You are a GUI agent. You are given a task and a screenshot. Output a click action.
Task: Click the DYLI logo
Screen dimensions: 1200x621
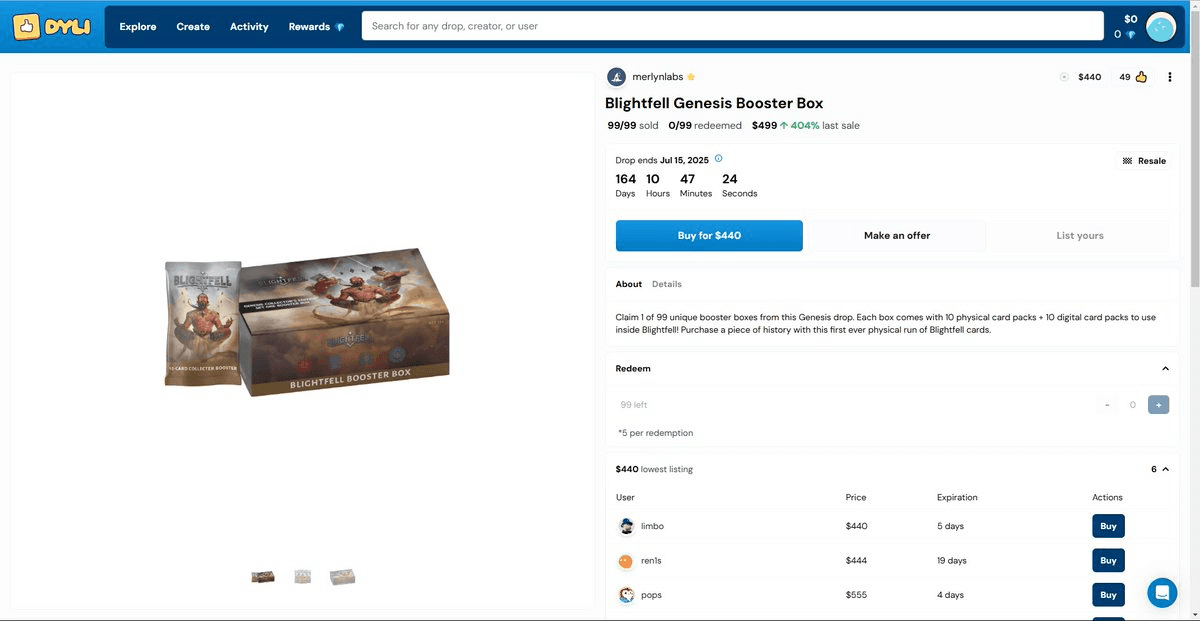[53, 27]
